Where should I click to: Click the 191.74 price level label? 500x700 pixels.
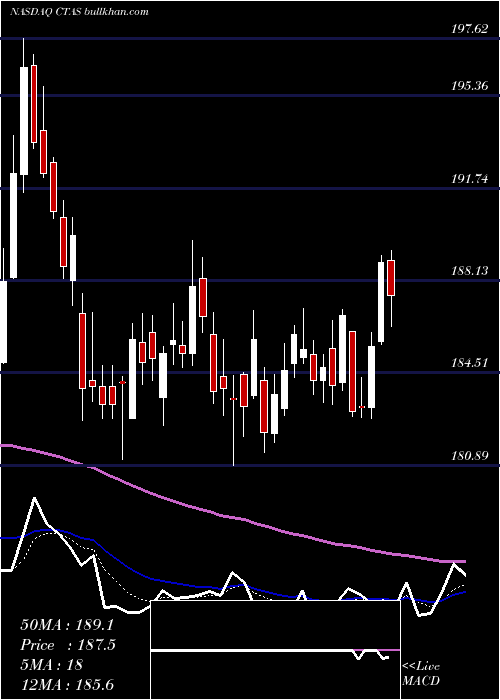[x=469, y=179]
